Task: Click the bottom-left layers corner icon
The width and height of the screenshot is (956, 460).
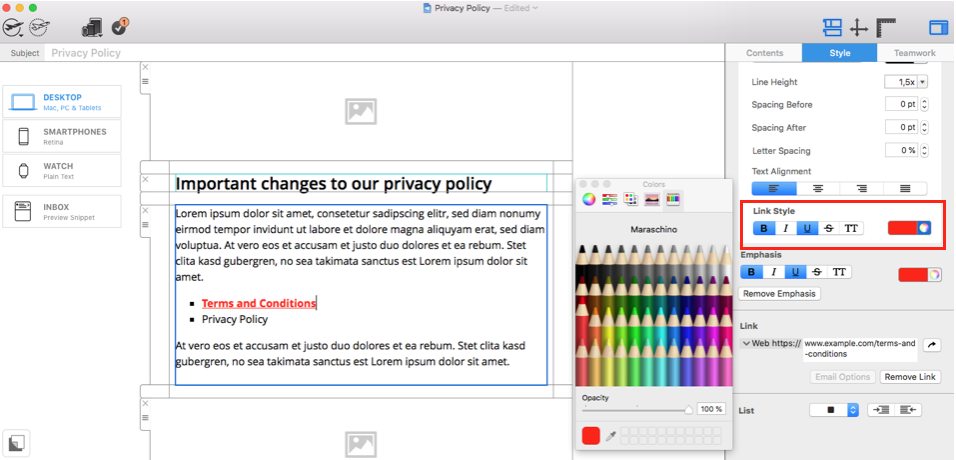Action: [16, 442]
